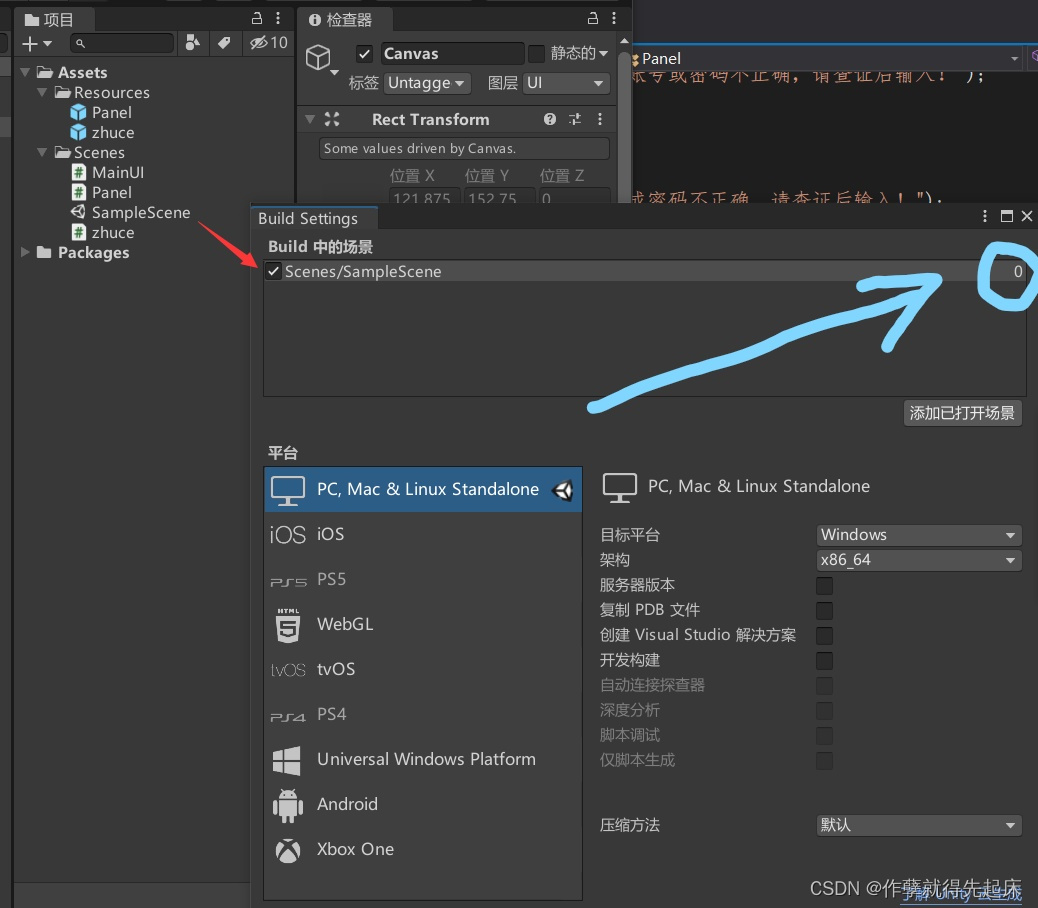Open Project panel three-dot menu
1038x908 pixels.
[x=278, y=19]
